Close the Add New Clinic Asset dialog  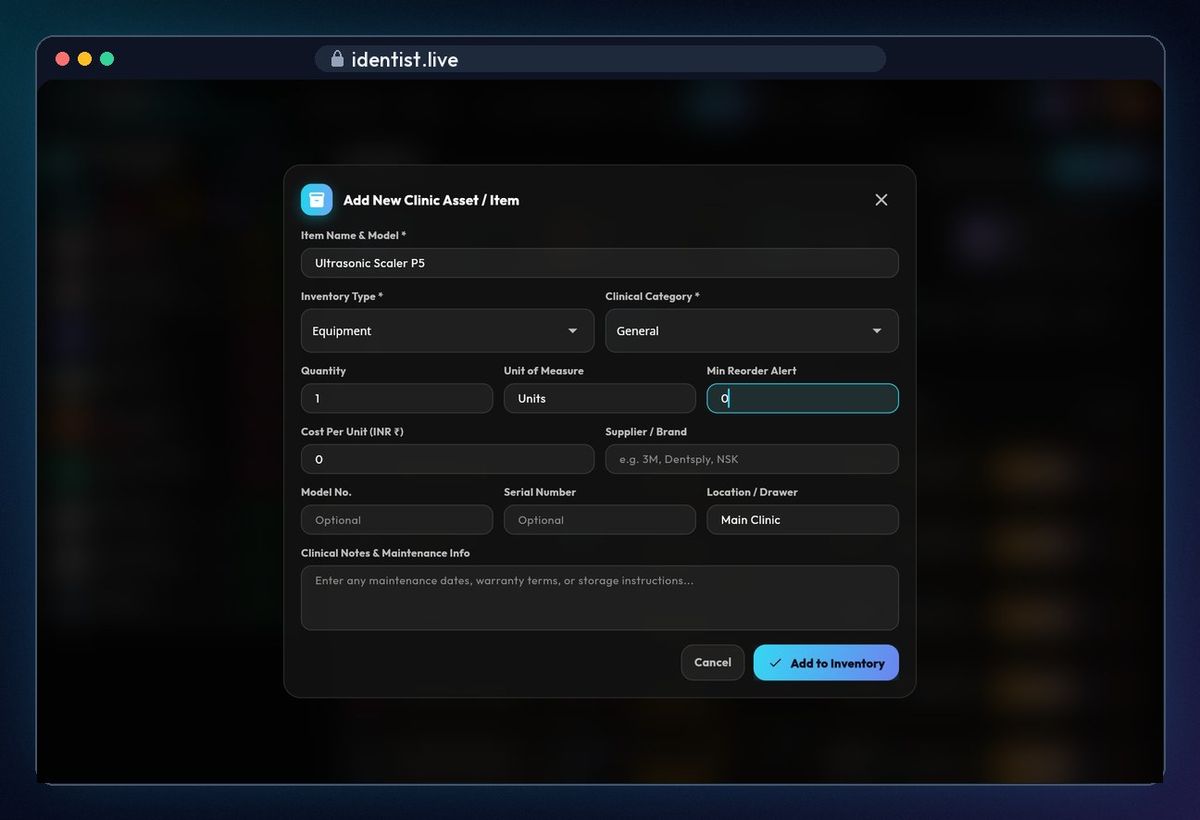(881, 200)
